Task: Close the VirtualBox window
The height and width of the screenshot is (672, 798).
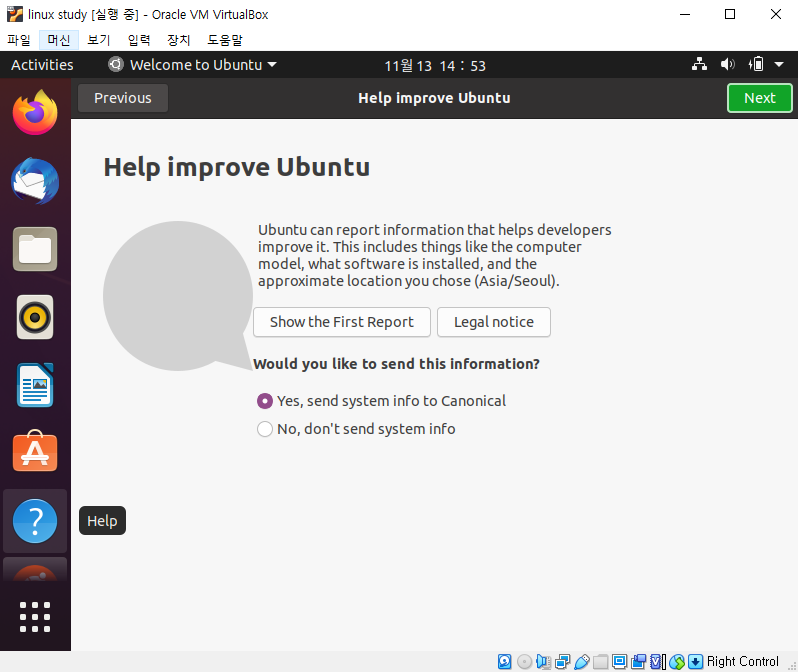Action: (x=776, y=14)
